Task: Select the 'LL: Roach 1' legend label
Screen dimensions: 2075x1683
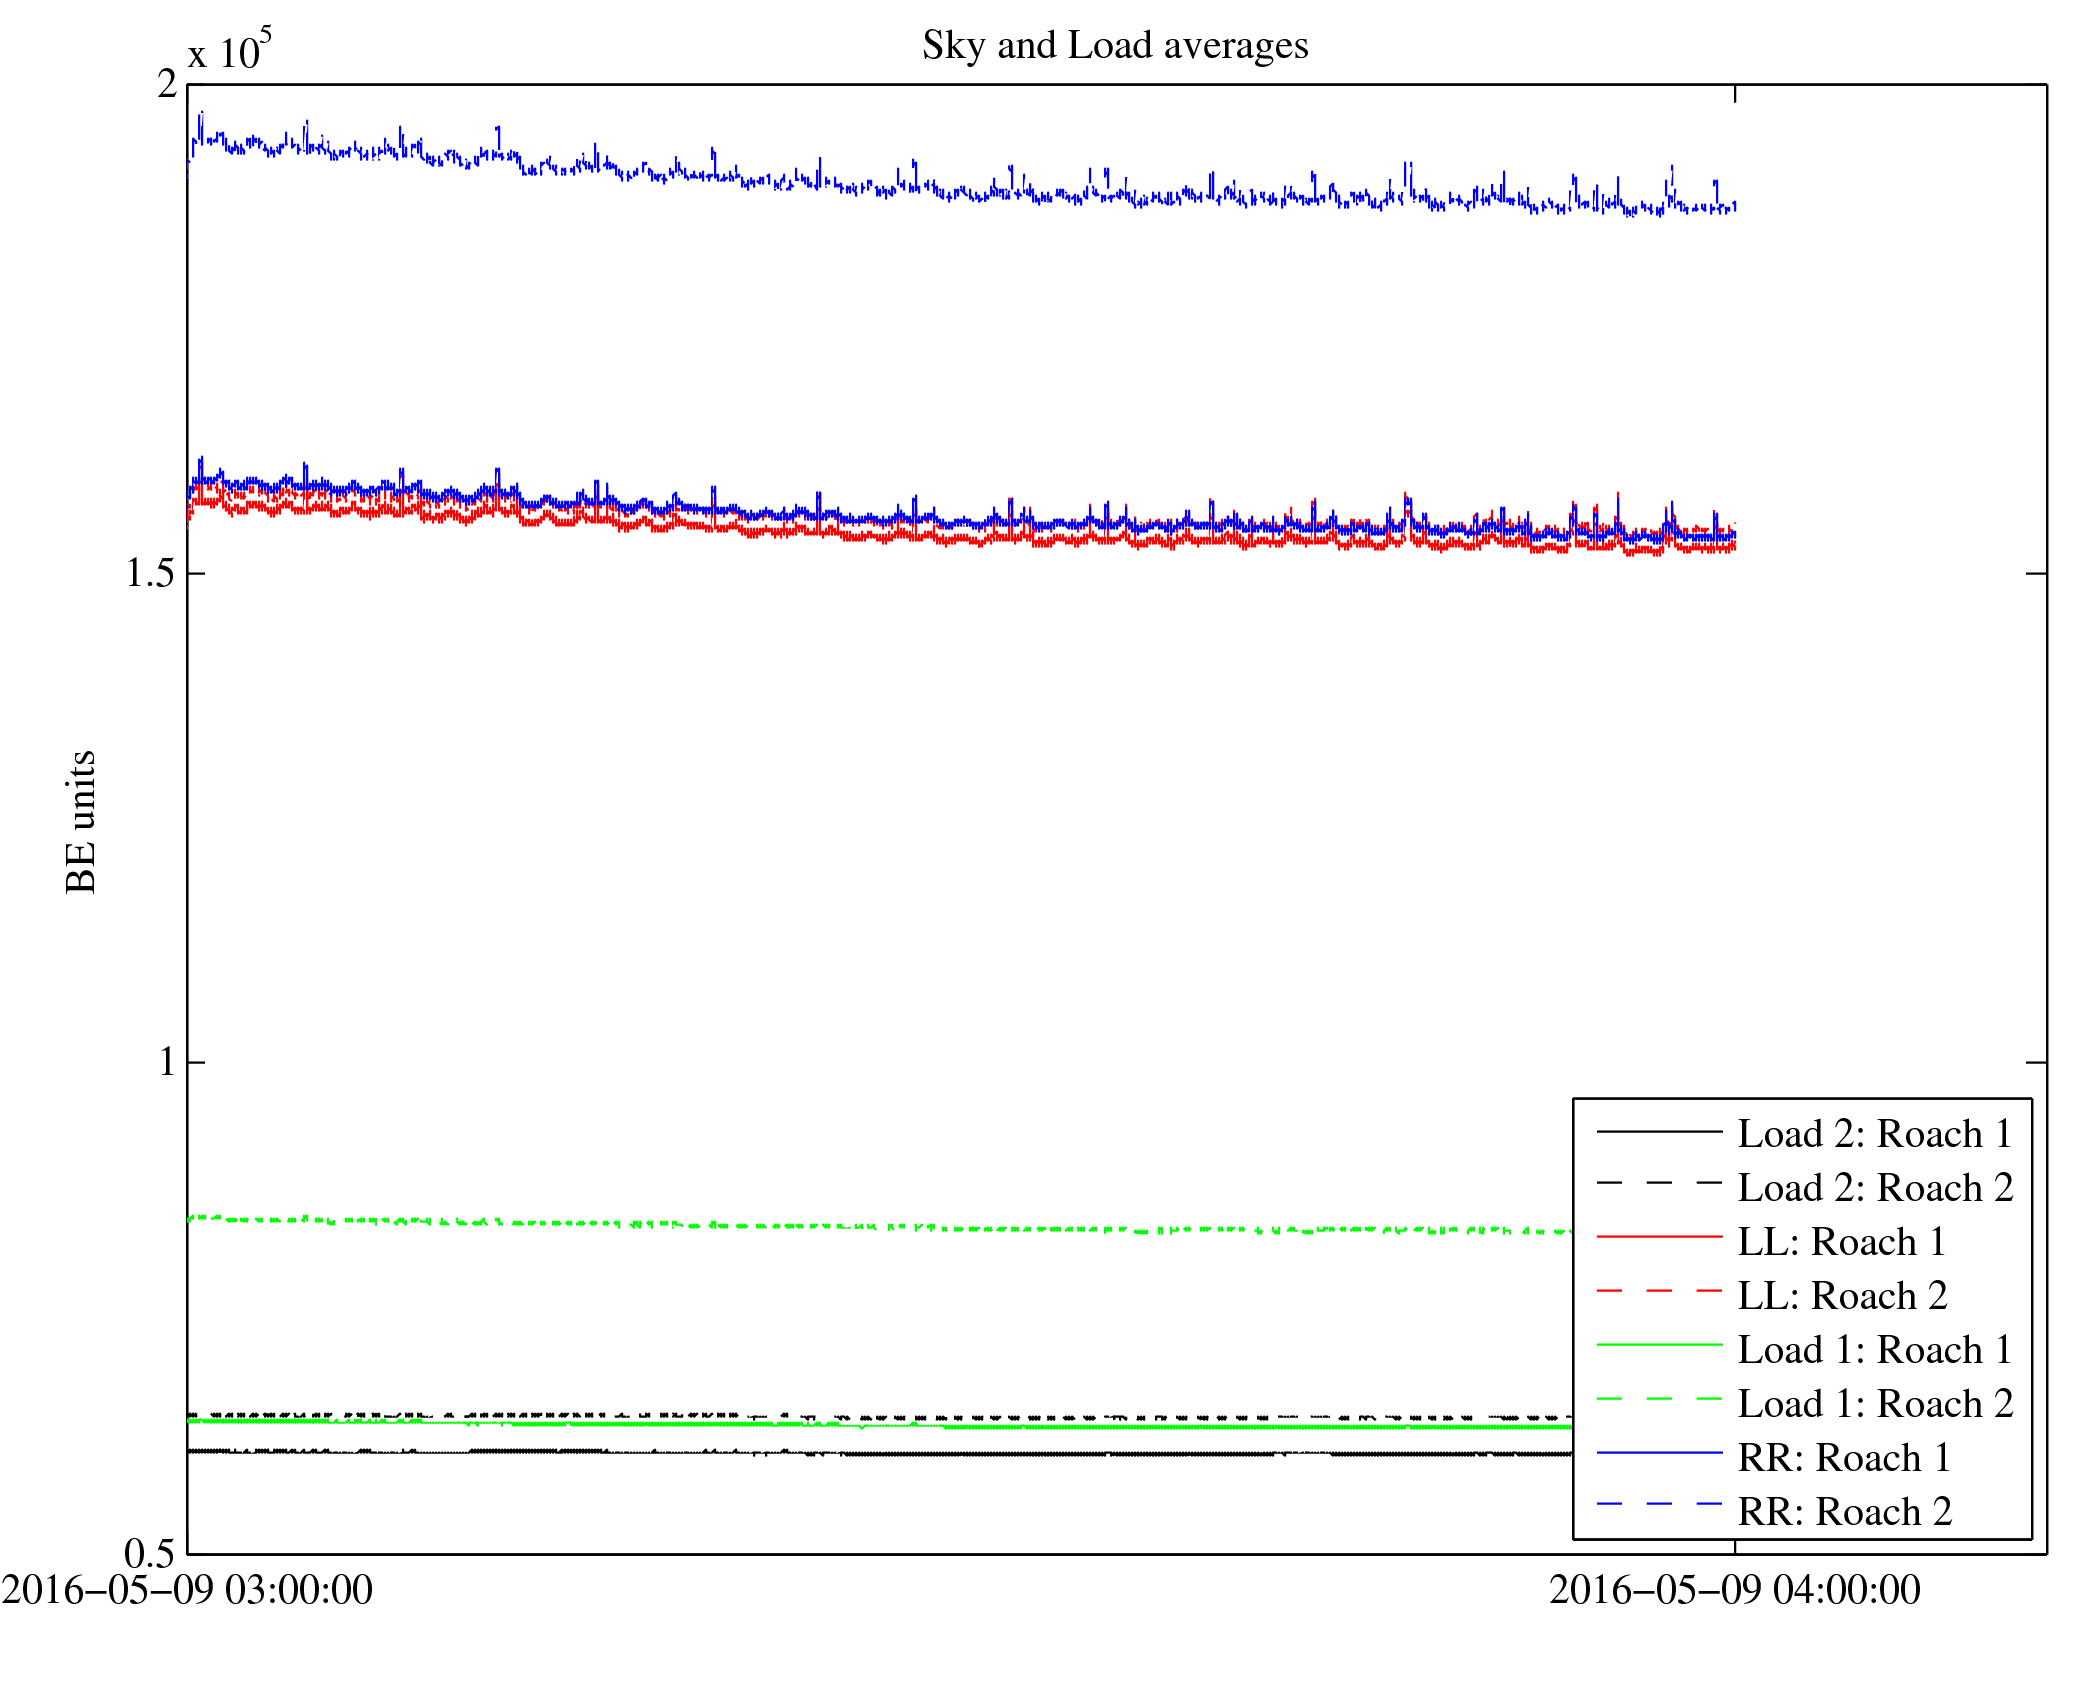Action: pyautogui.click(x=1841, y=1242)
